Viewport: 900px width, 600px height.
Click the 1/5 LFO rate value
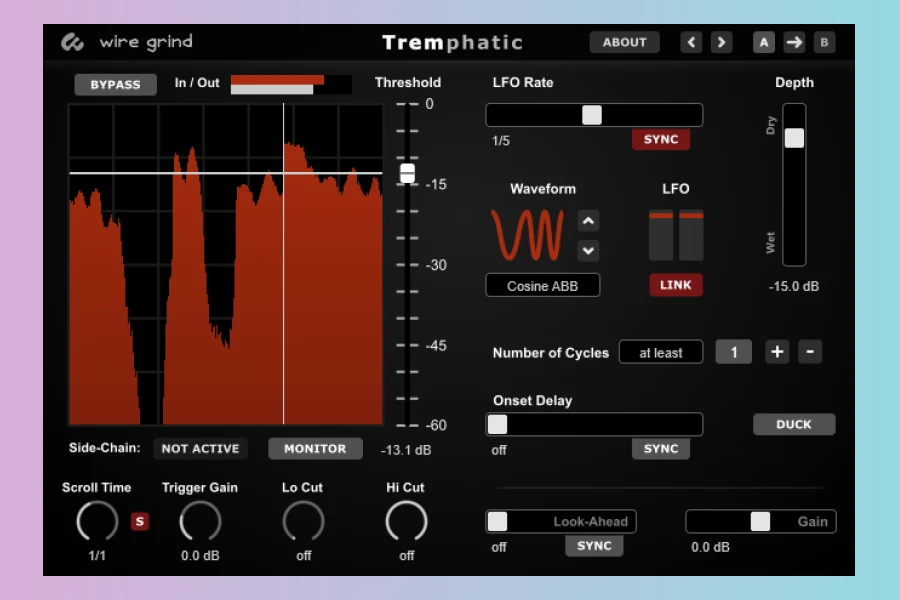[x=501, y=141]
